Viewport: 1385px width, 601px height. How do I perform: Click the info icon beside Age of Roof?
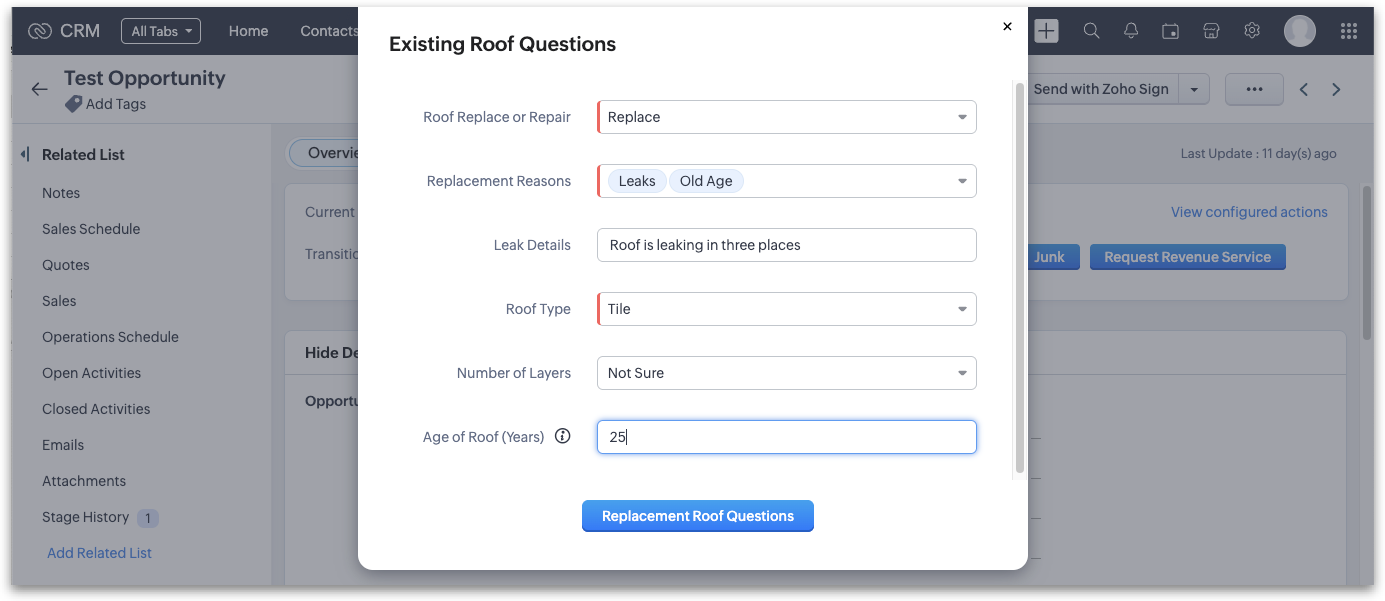point(562,436)
